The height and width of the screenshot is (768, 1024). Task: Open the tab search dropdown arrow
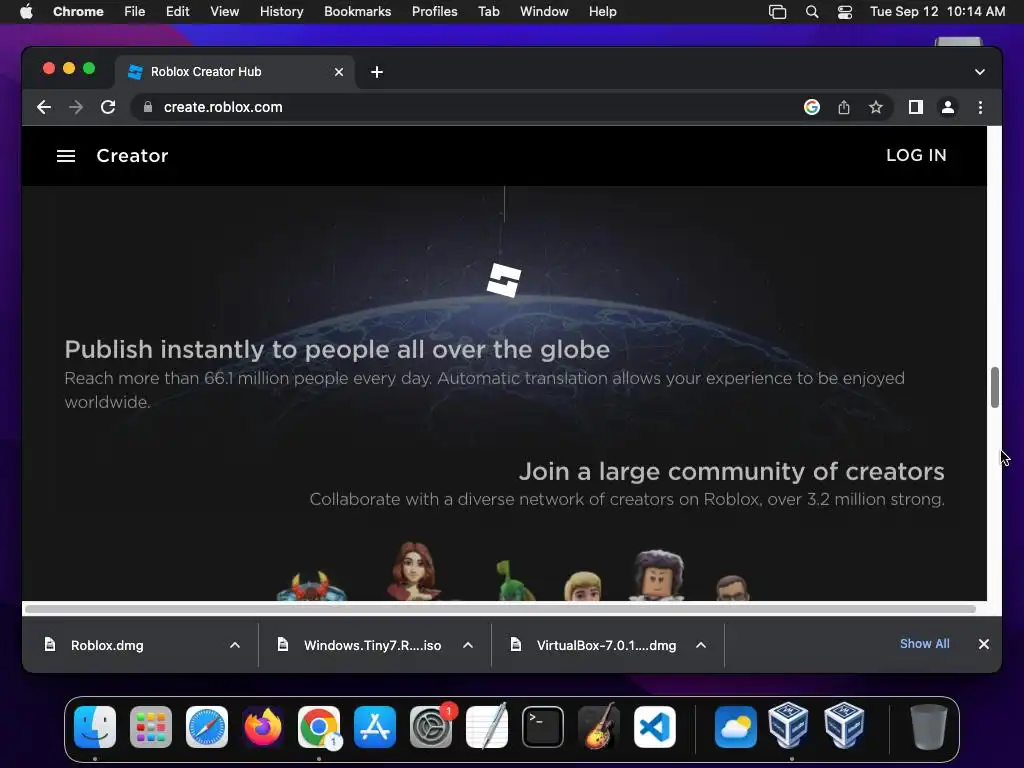[x=980, y=72]
